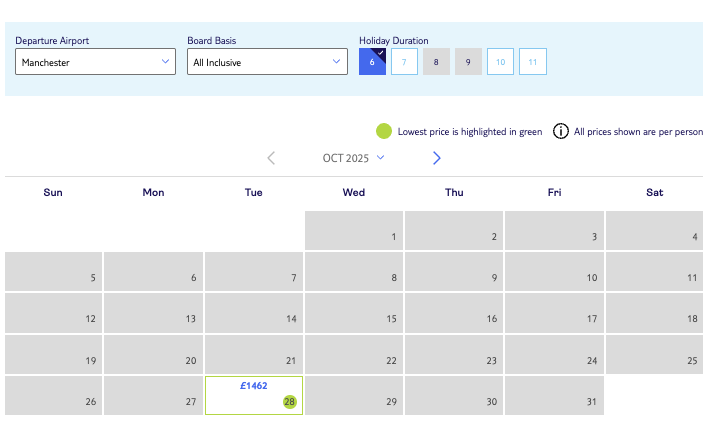
Task: Select the 8 nights duration option
Action: pyautogui.click(x=436, y=62)
